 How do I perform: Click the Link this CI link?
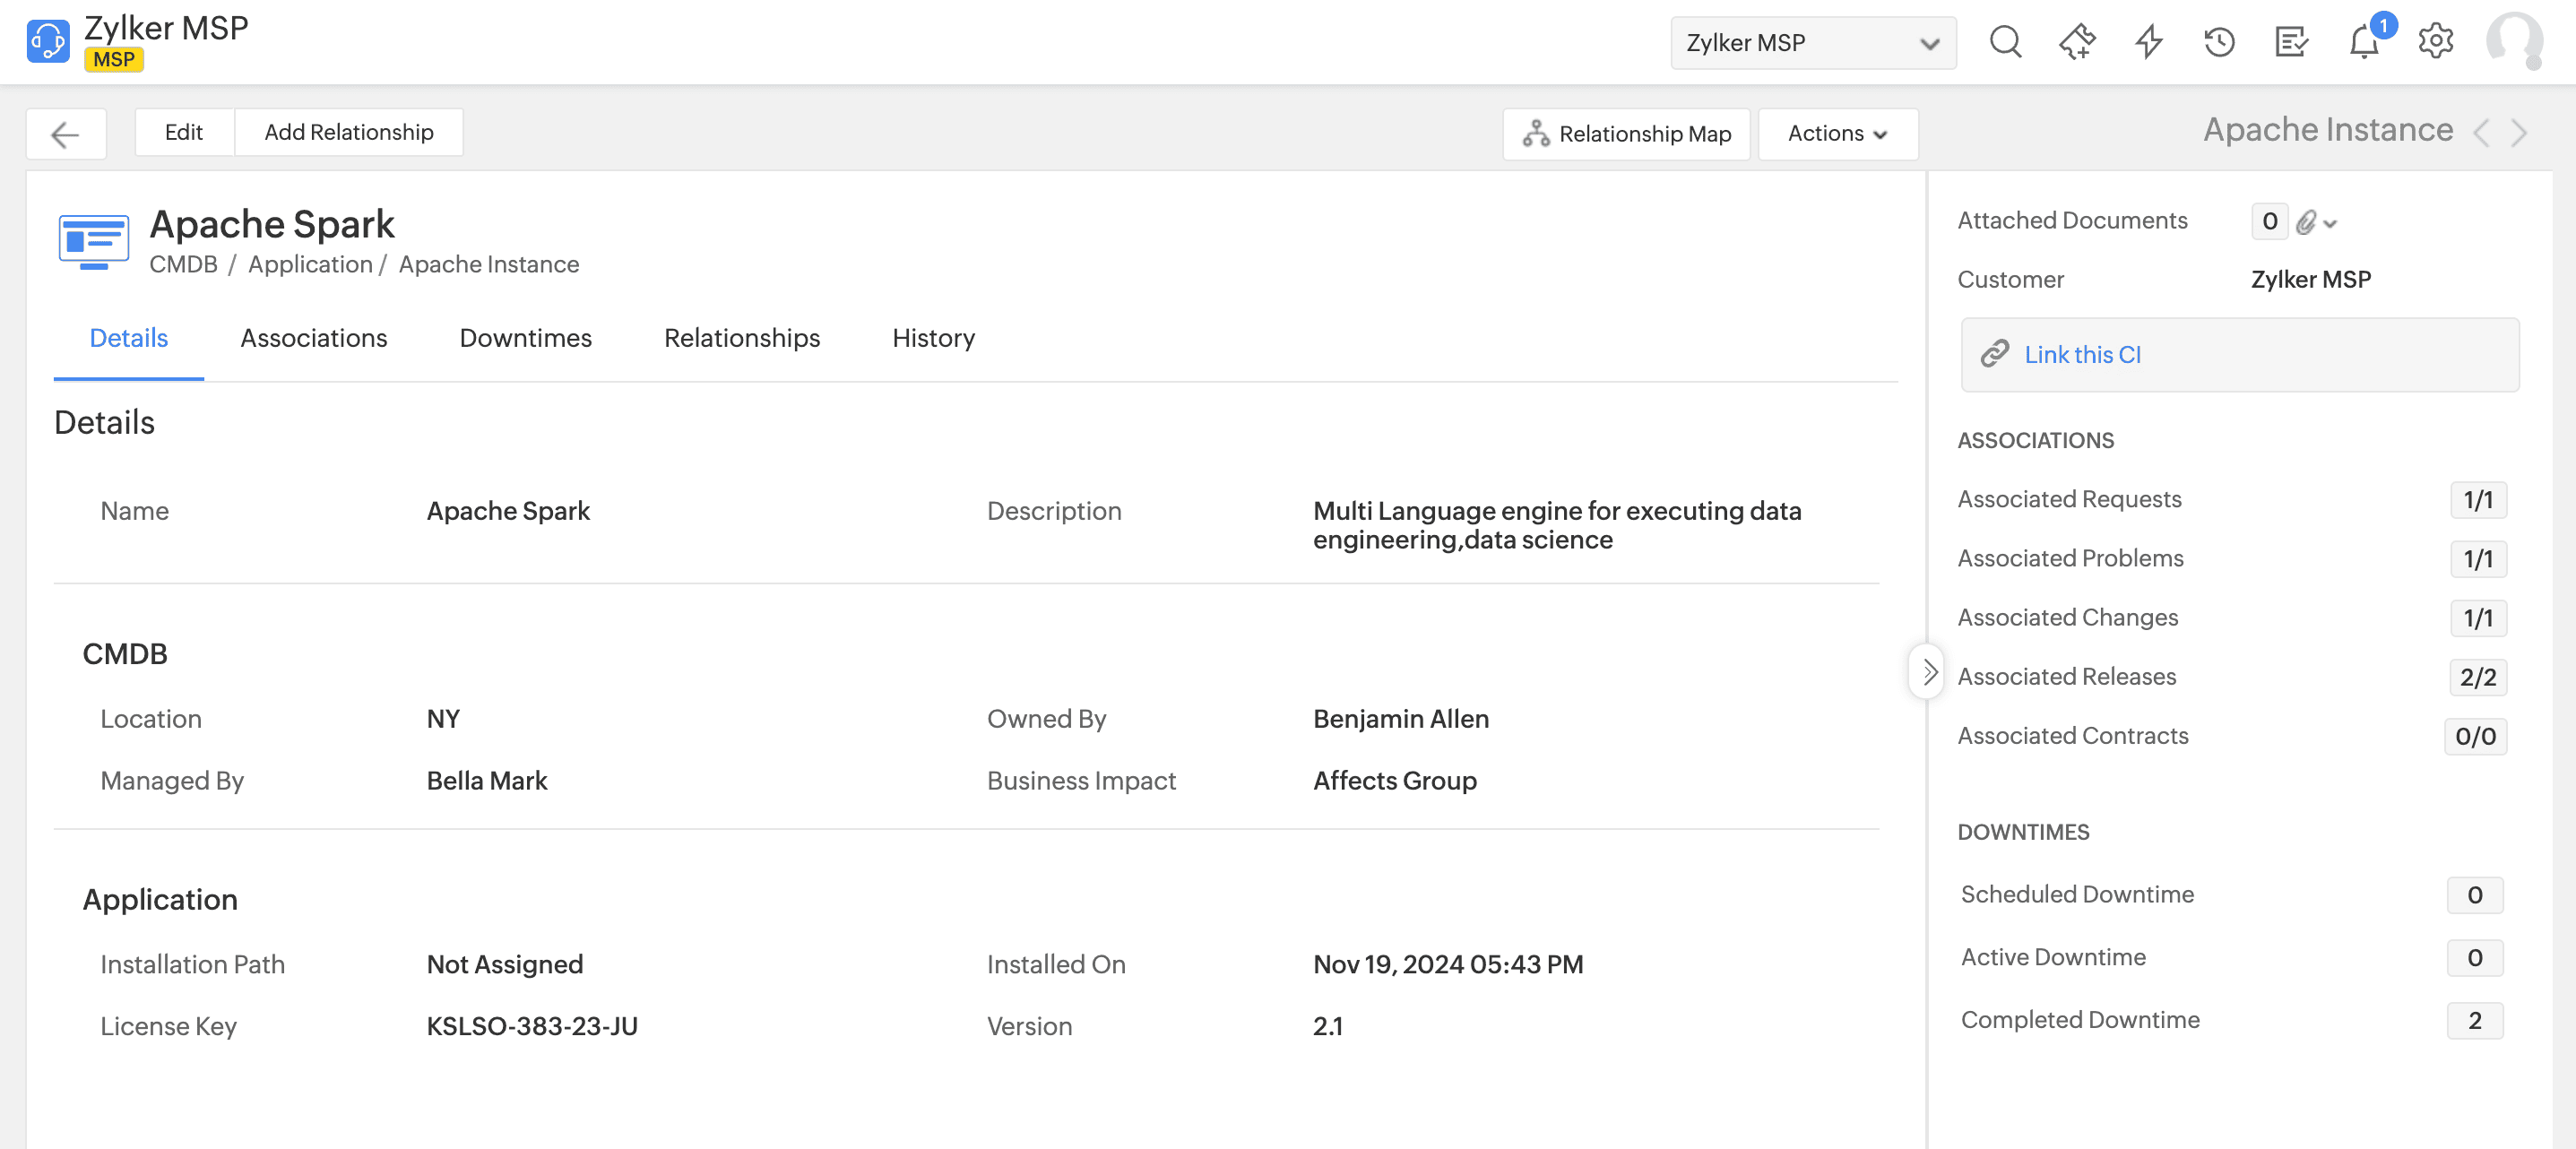pos(2082,355)
